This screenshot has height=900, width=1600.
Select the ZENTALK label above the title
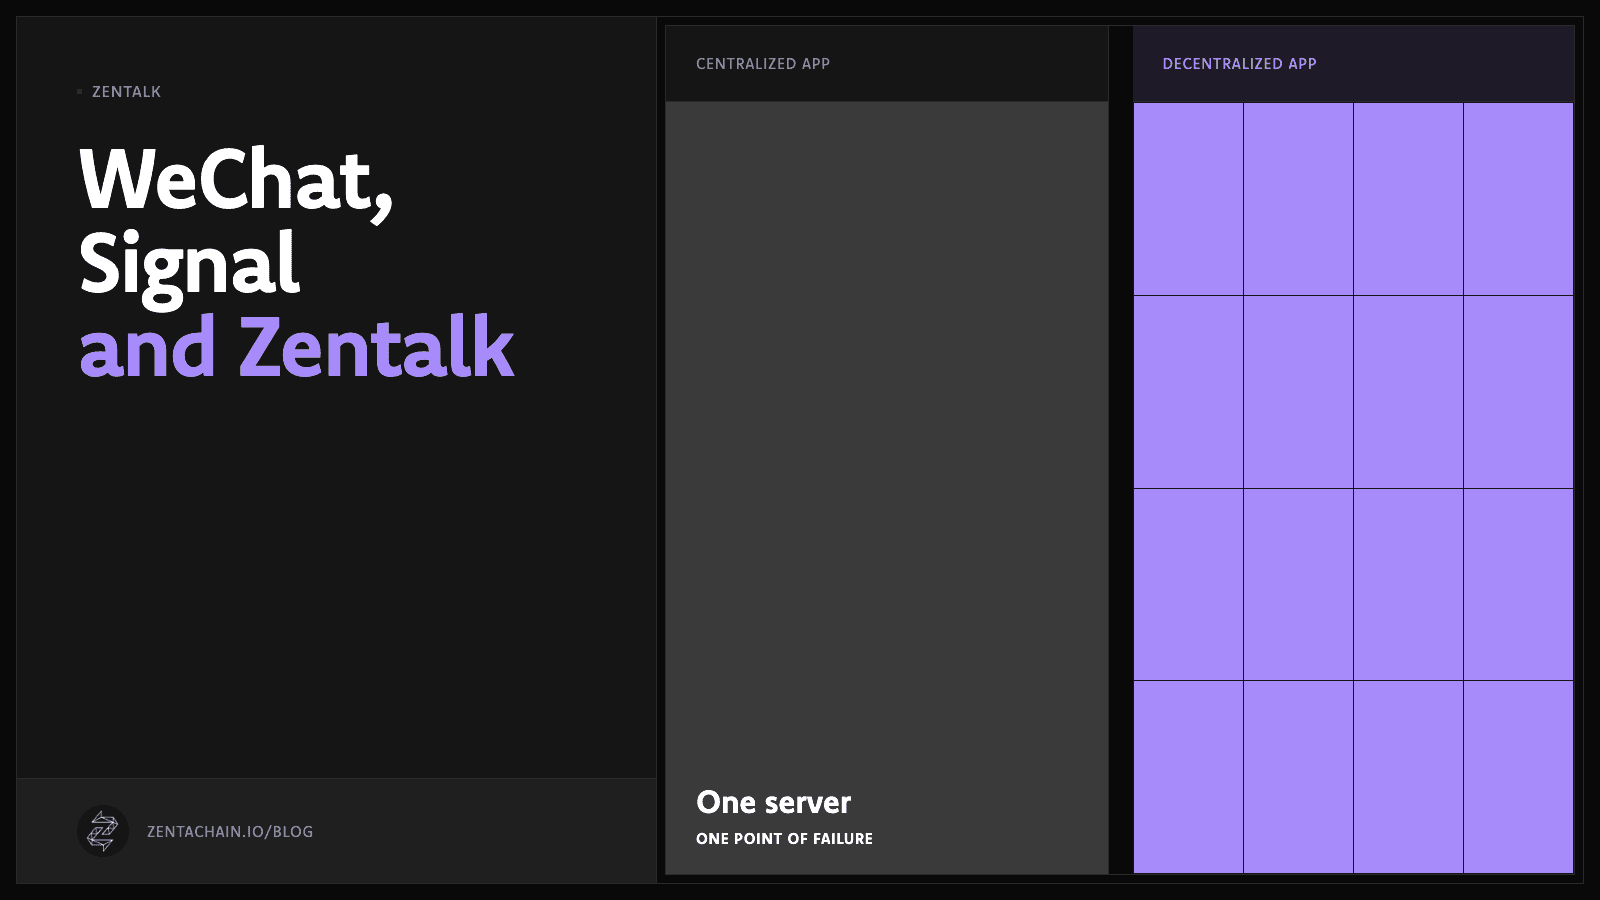[126, 92]
